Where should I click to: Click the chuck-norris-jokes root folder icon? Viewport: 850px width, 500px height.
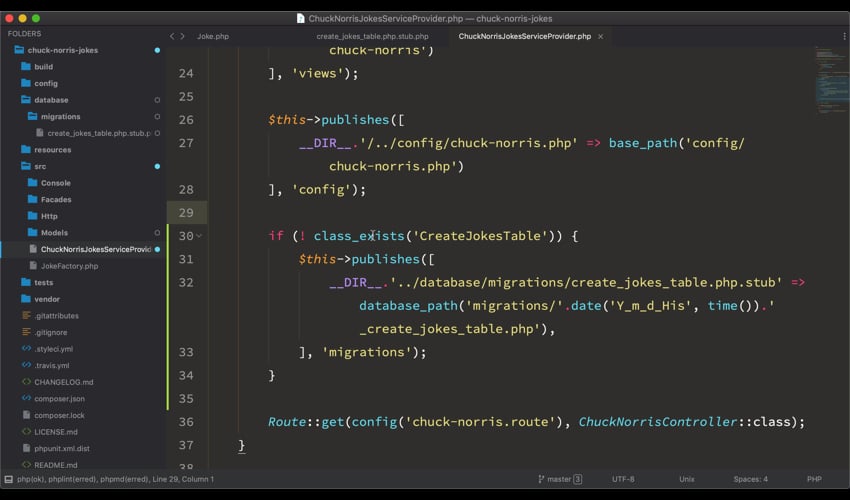(x=19, y=50)
